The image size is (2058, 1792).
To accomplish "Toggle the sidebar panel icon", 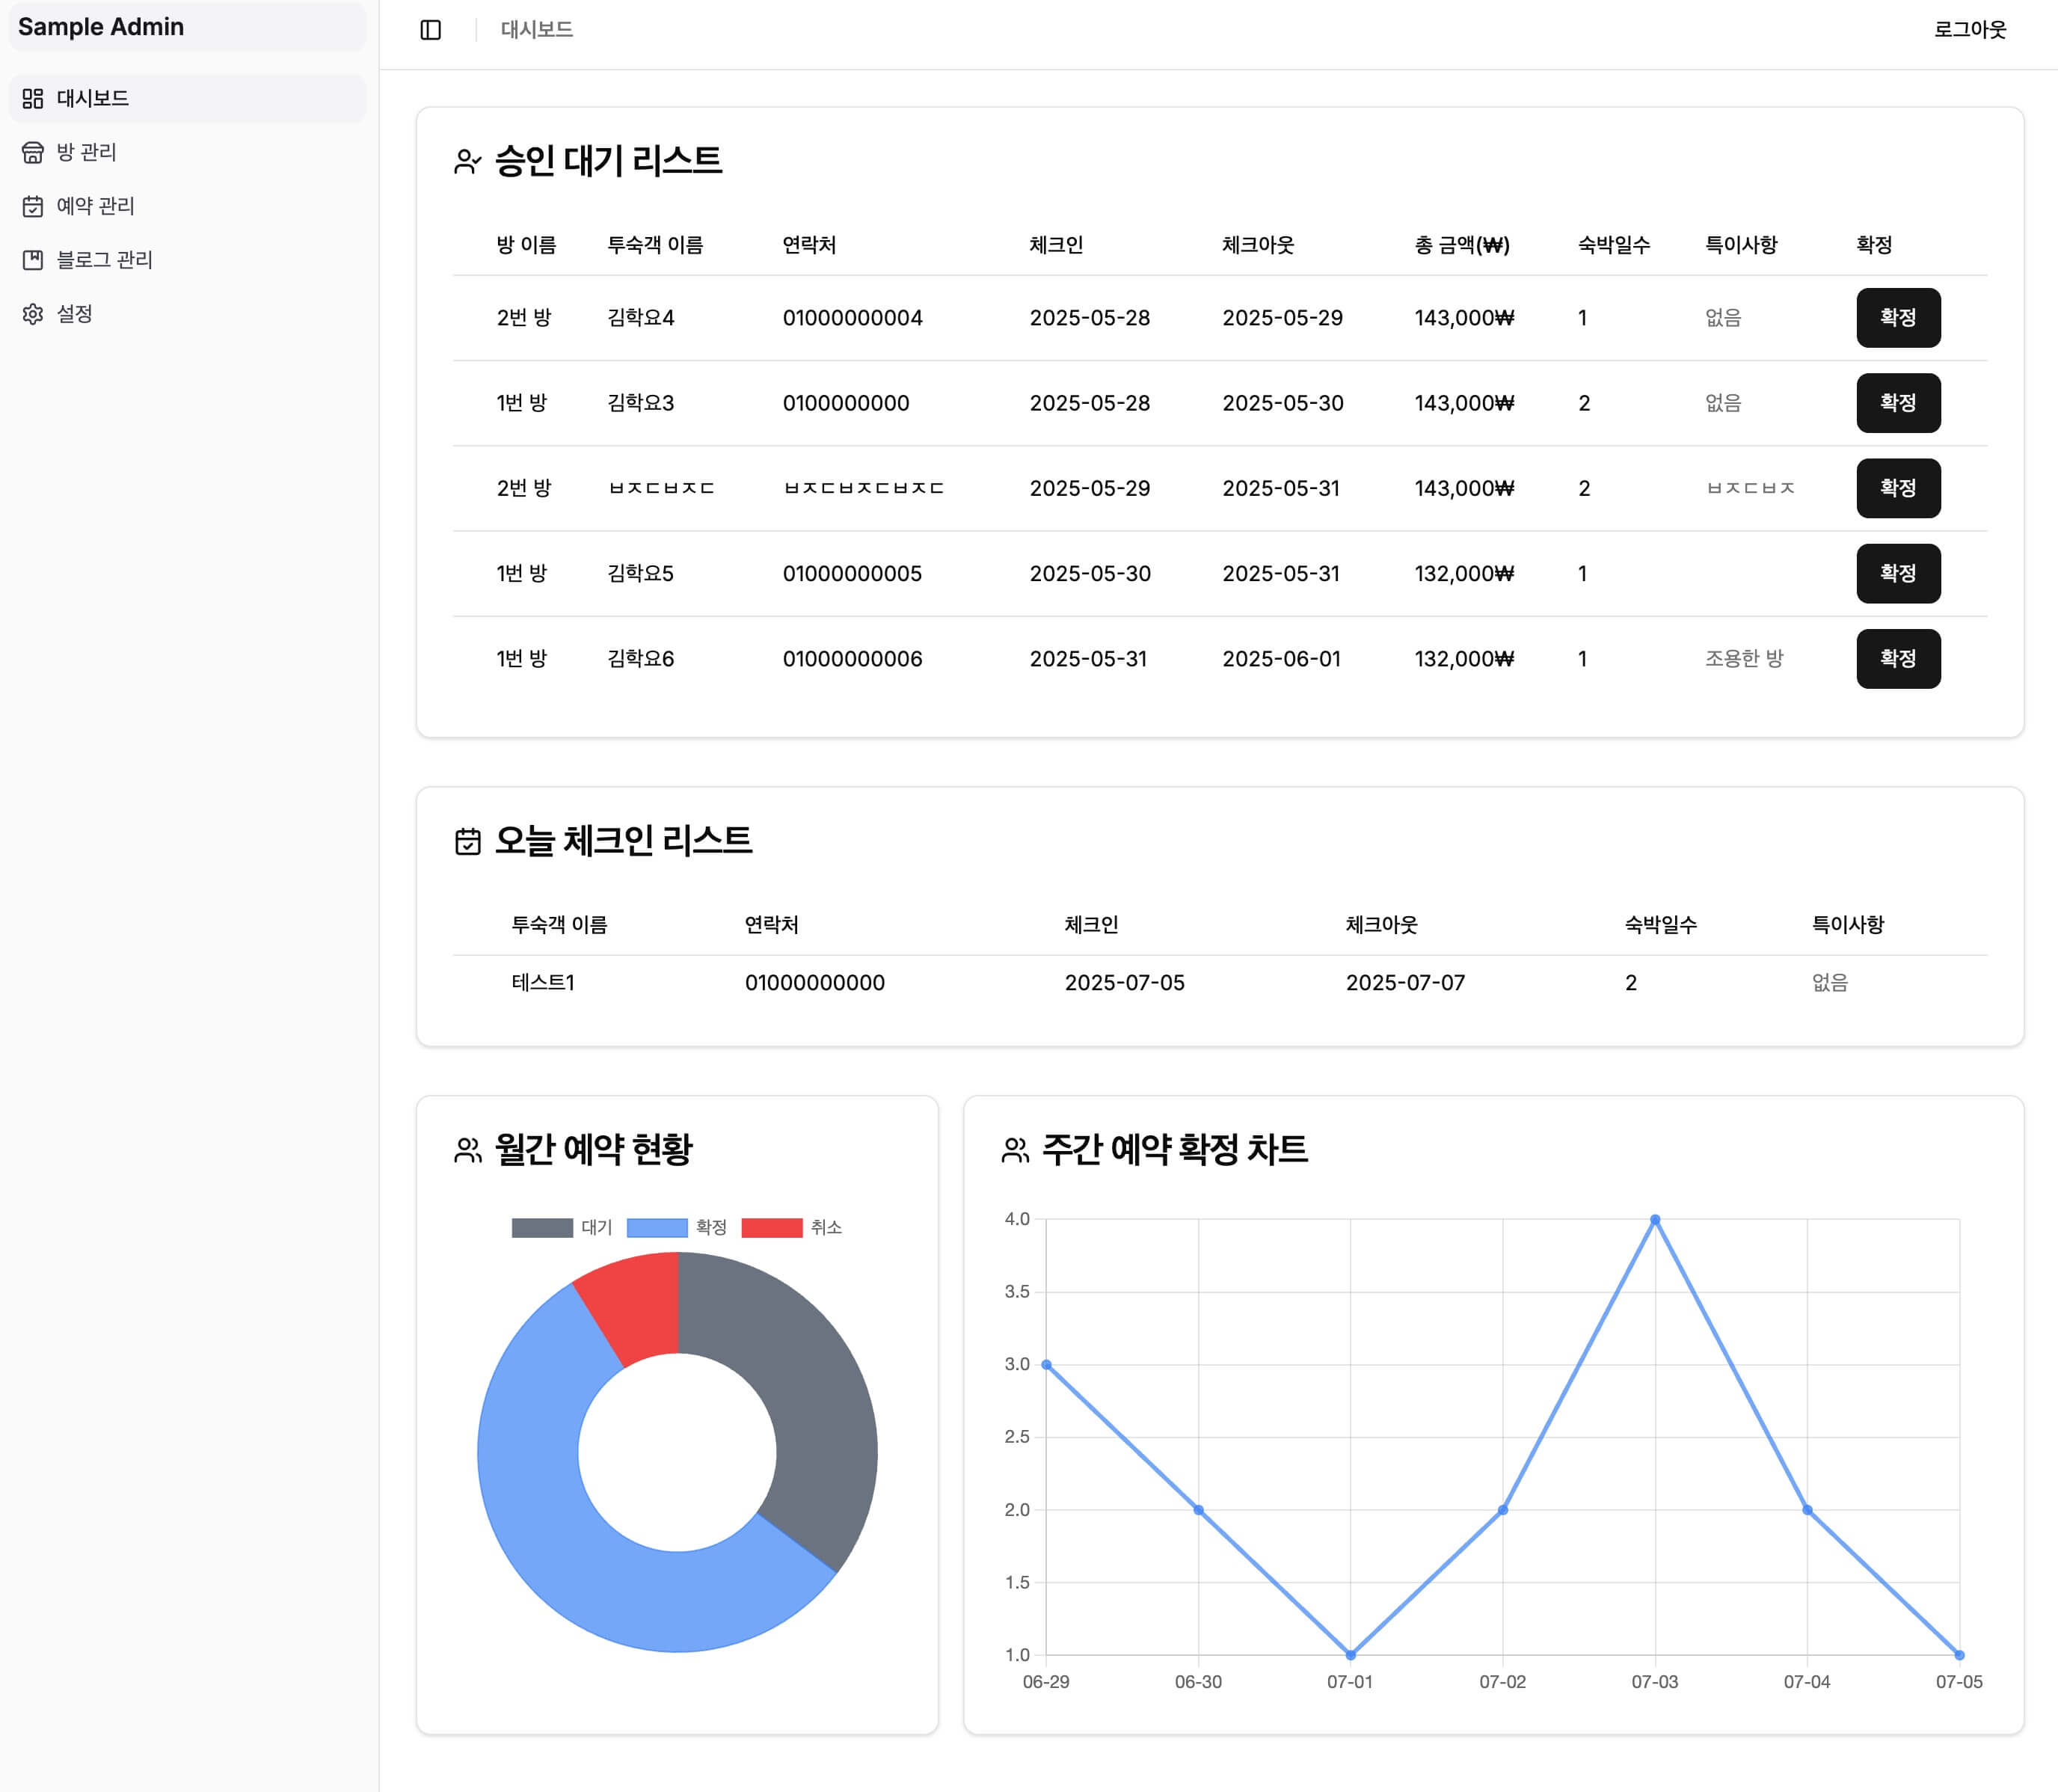I will [x=431, y=30].
